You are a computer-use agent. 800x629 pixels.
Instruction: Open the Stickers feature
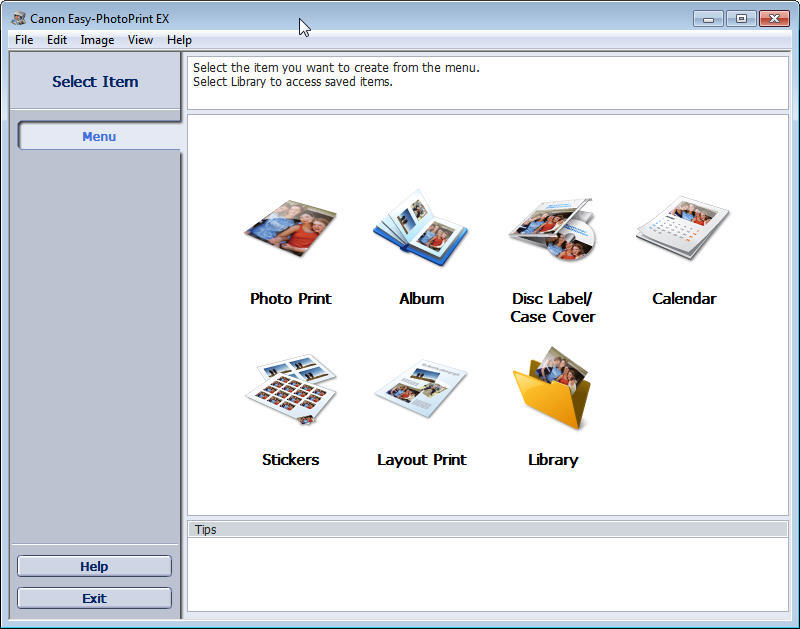tap(290, 390)
